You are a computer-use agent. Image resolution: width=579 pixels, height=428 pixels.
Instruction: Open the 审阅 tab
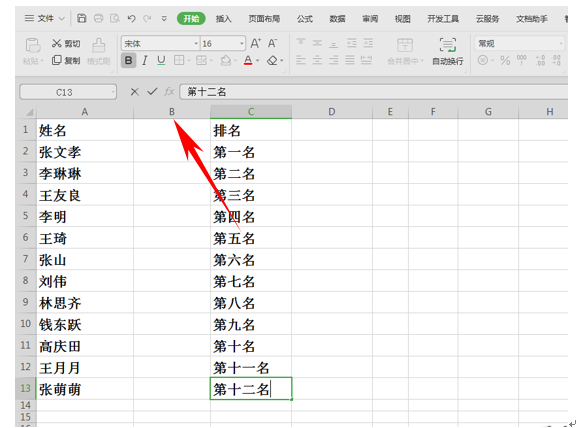click(370, 18)
